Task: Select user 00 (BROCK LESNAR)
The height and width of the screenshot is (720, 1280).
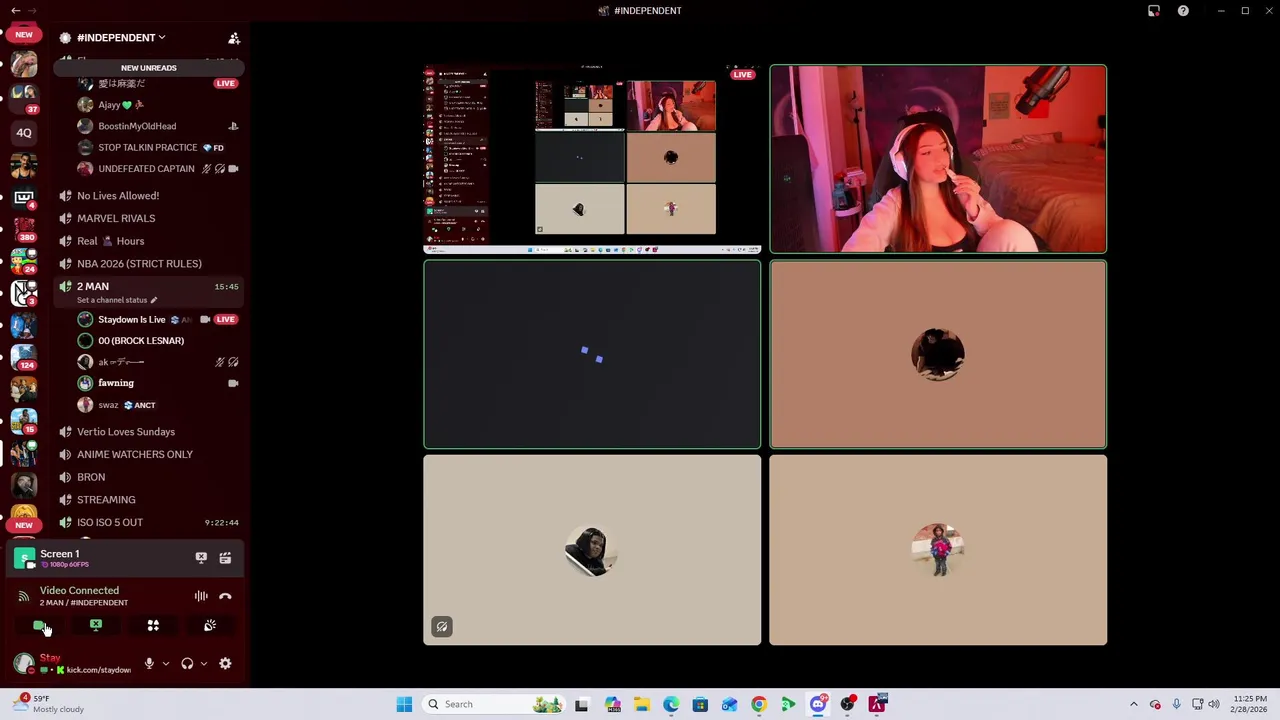Action: (141, 341)
